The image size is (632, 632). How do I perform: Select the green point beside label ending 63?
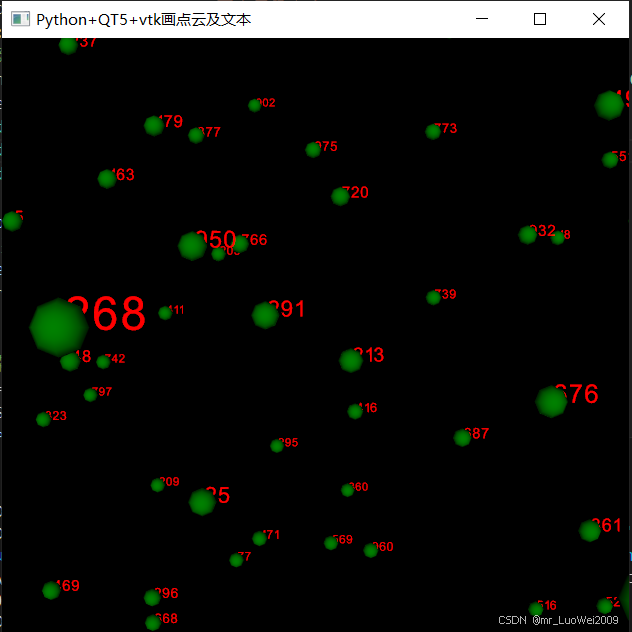[107, 179]
